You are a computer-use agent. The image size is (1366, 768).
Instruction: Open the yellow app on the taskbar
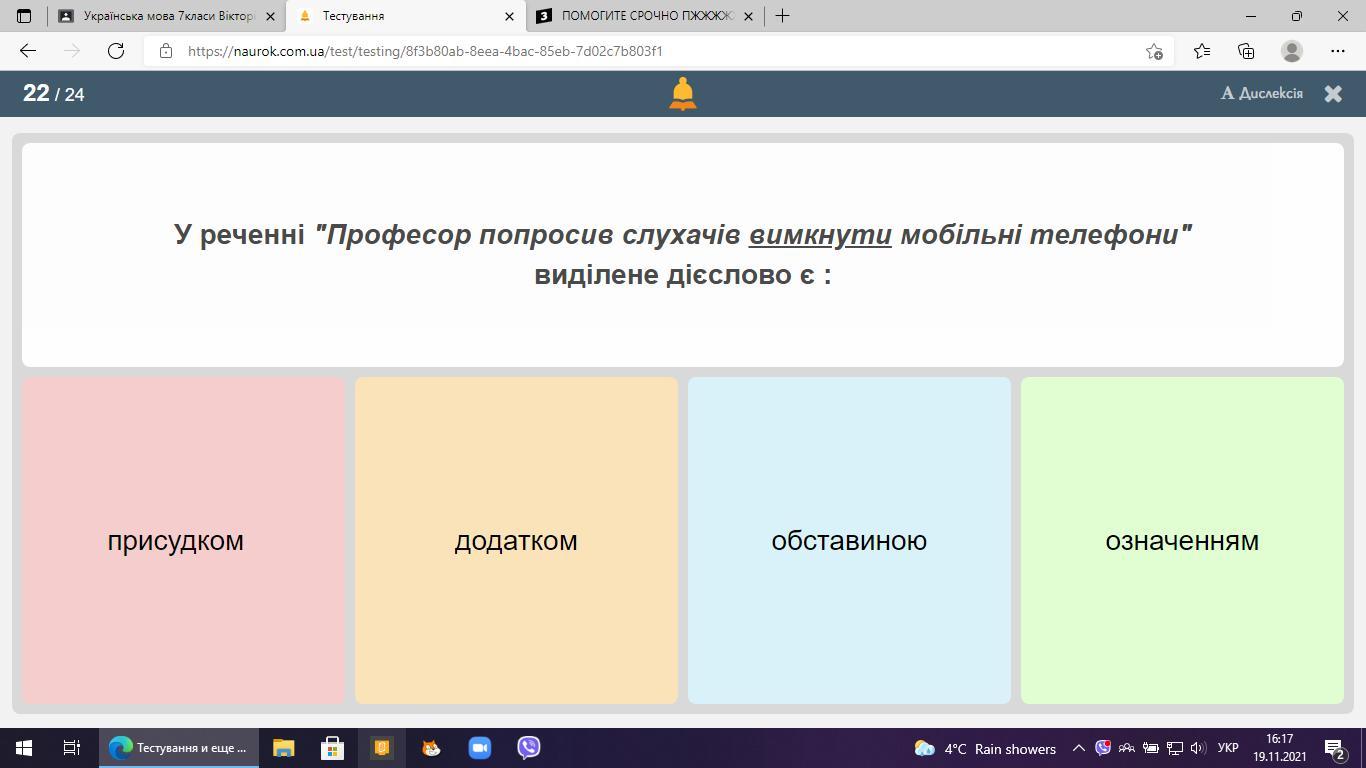[x=382, y=748]
